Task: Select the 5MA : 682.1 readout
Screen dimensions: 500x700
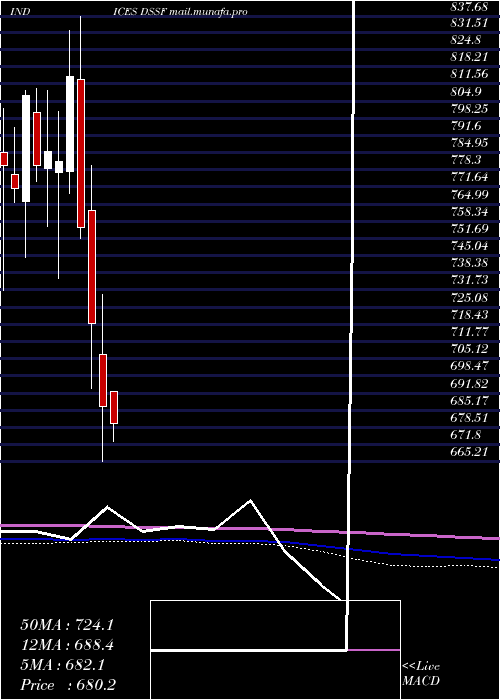Action: click(x=62, y=665)
